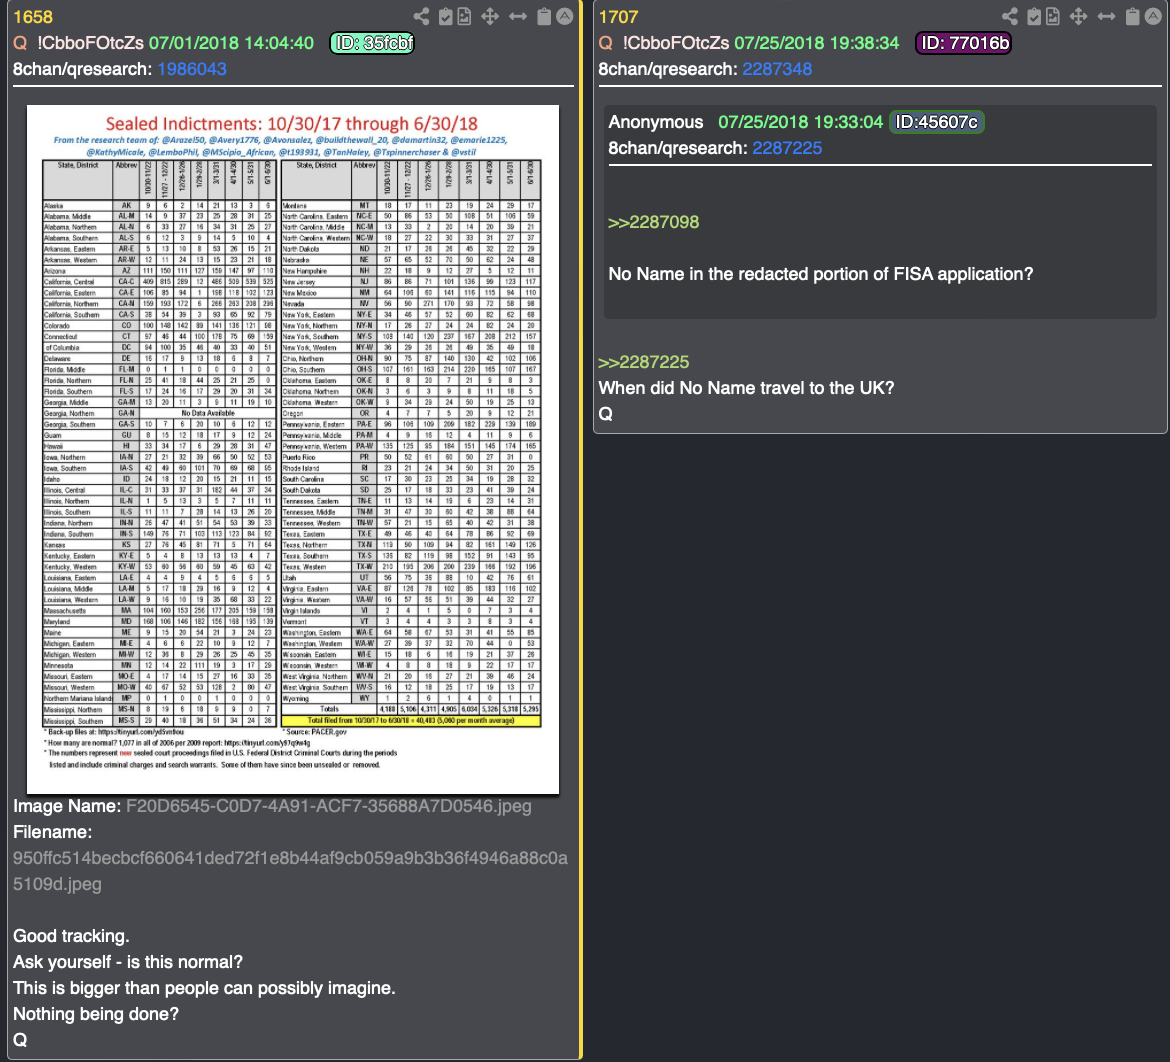The height and width of the screenshot is (1062, 1170).
Task: Click the horizontal expand arrows on post 1707
Action: (x=1107, y=16)
